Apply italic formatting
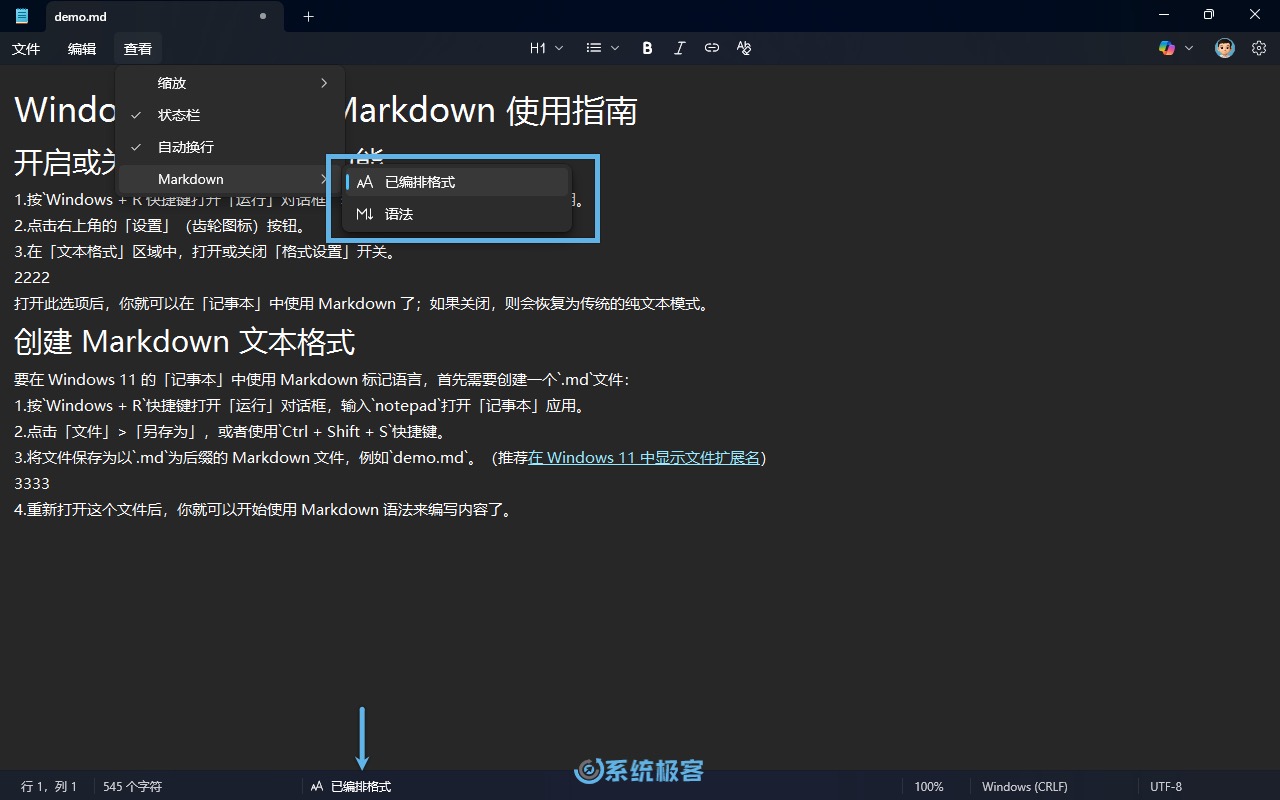 [x=679, y=48]
